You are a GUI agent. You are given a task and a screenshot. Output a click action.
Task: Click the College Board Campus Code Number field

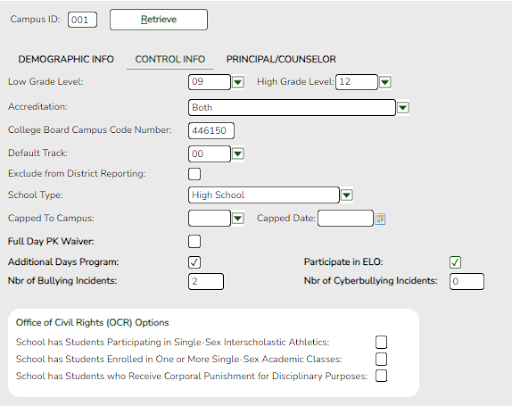tap(211, 130)
